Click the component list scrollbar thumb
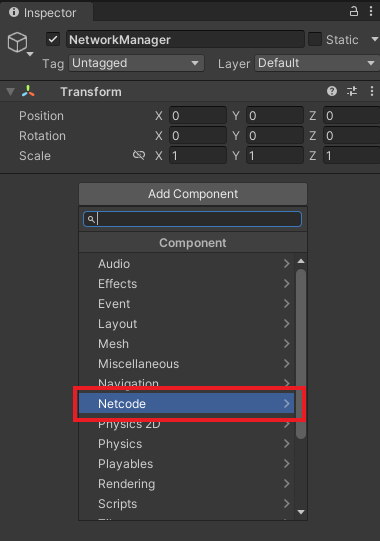The image size is (380, 541). pos(301,354)
